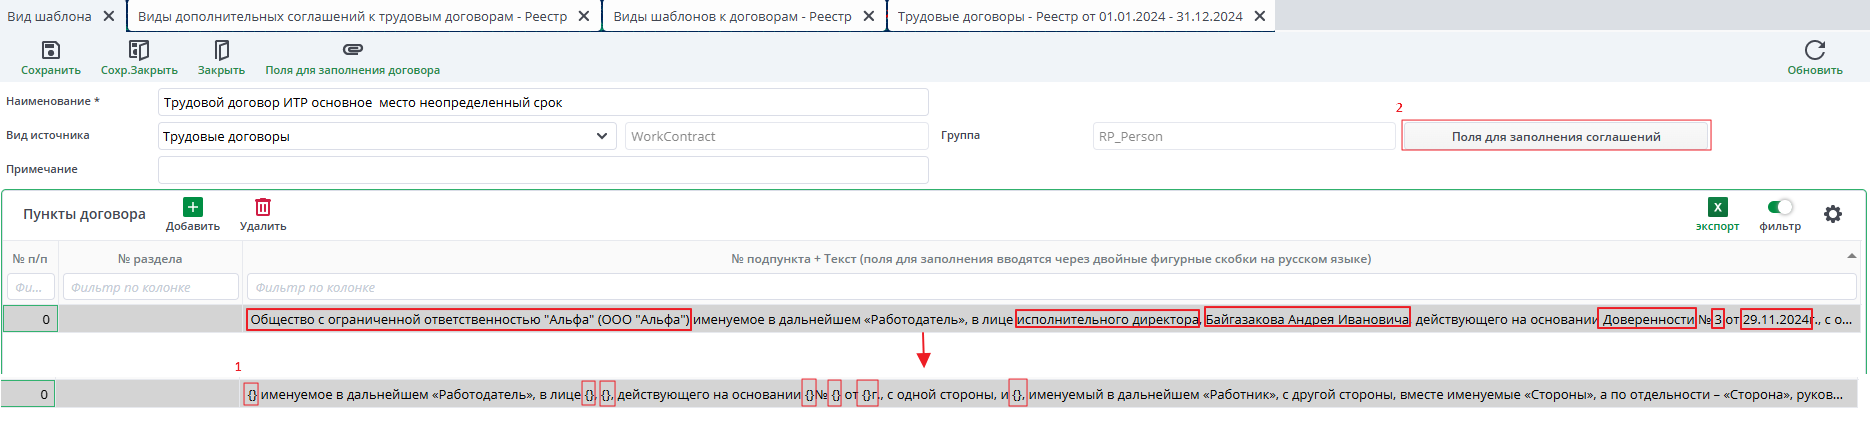Click sort arrow at header right edge
Screen dimensions: 1872x434
pyautogui.click(x=1852, y=257)
